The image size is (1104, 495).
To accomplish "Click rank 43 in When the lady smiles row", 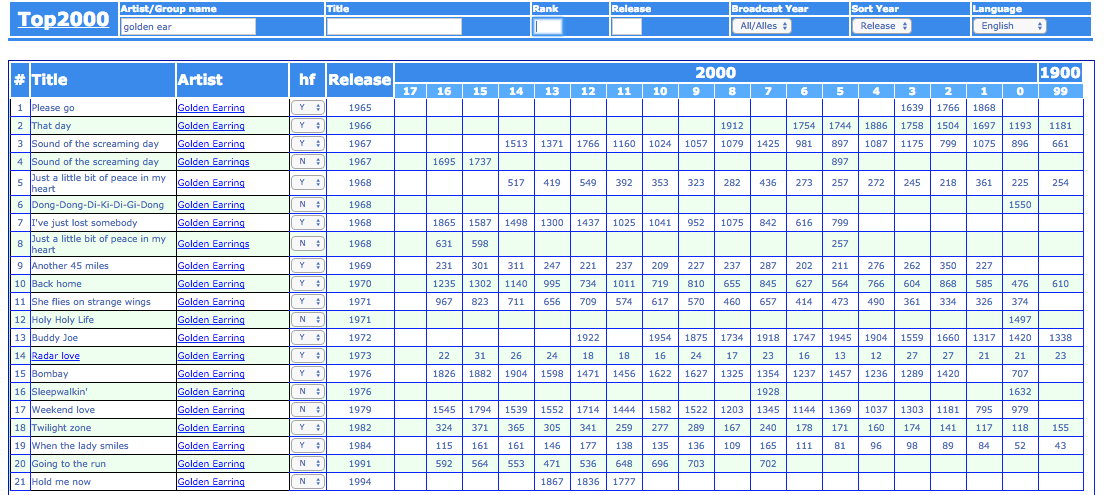I will [x=1060, y=446].
